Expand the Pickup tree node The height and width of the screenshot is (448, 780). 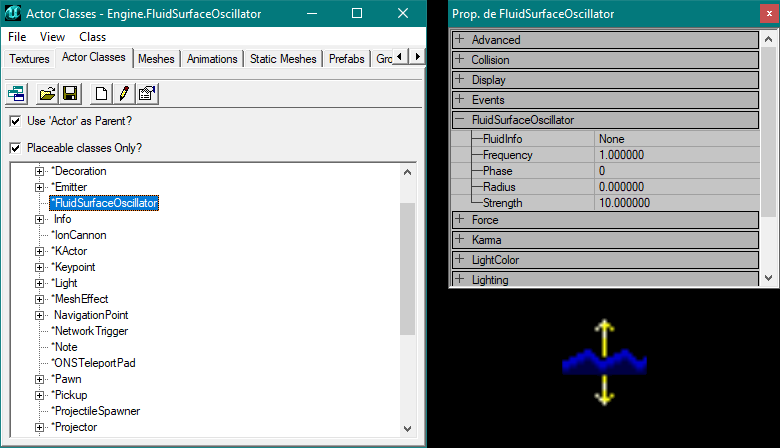(39, 395)
